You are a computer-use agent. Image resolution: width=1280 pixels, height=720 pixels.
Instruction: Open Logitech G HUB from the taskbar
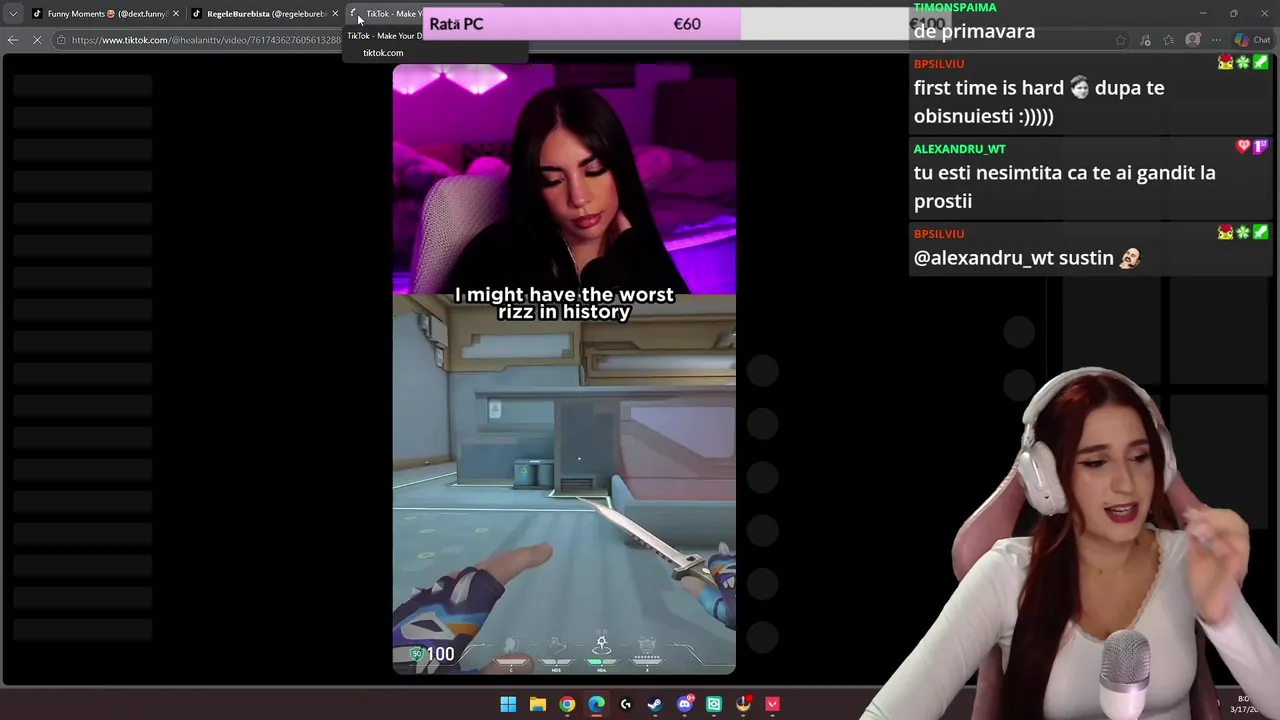point(626,704)
